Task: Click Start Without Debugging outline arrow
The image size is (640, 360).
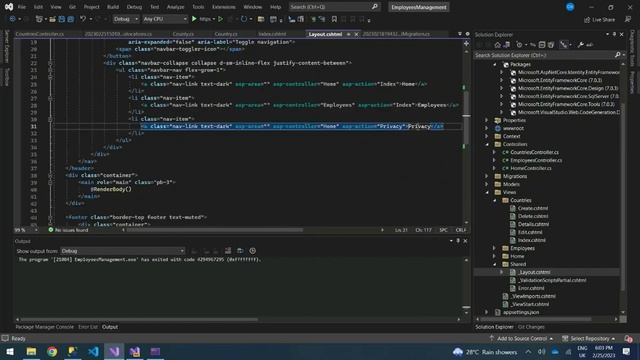Action: (x=220, y=19)
